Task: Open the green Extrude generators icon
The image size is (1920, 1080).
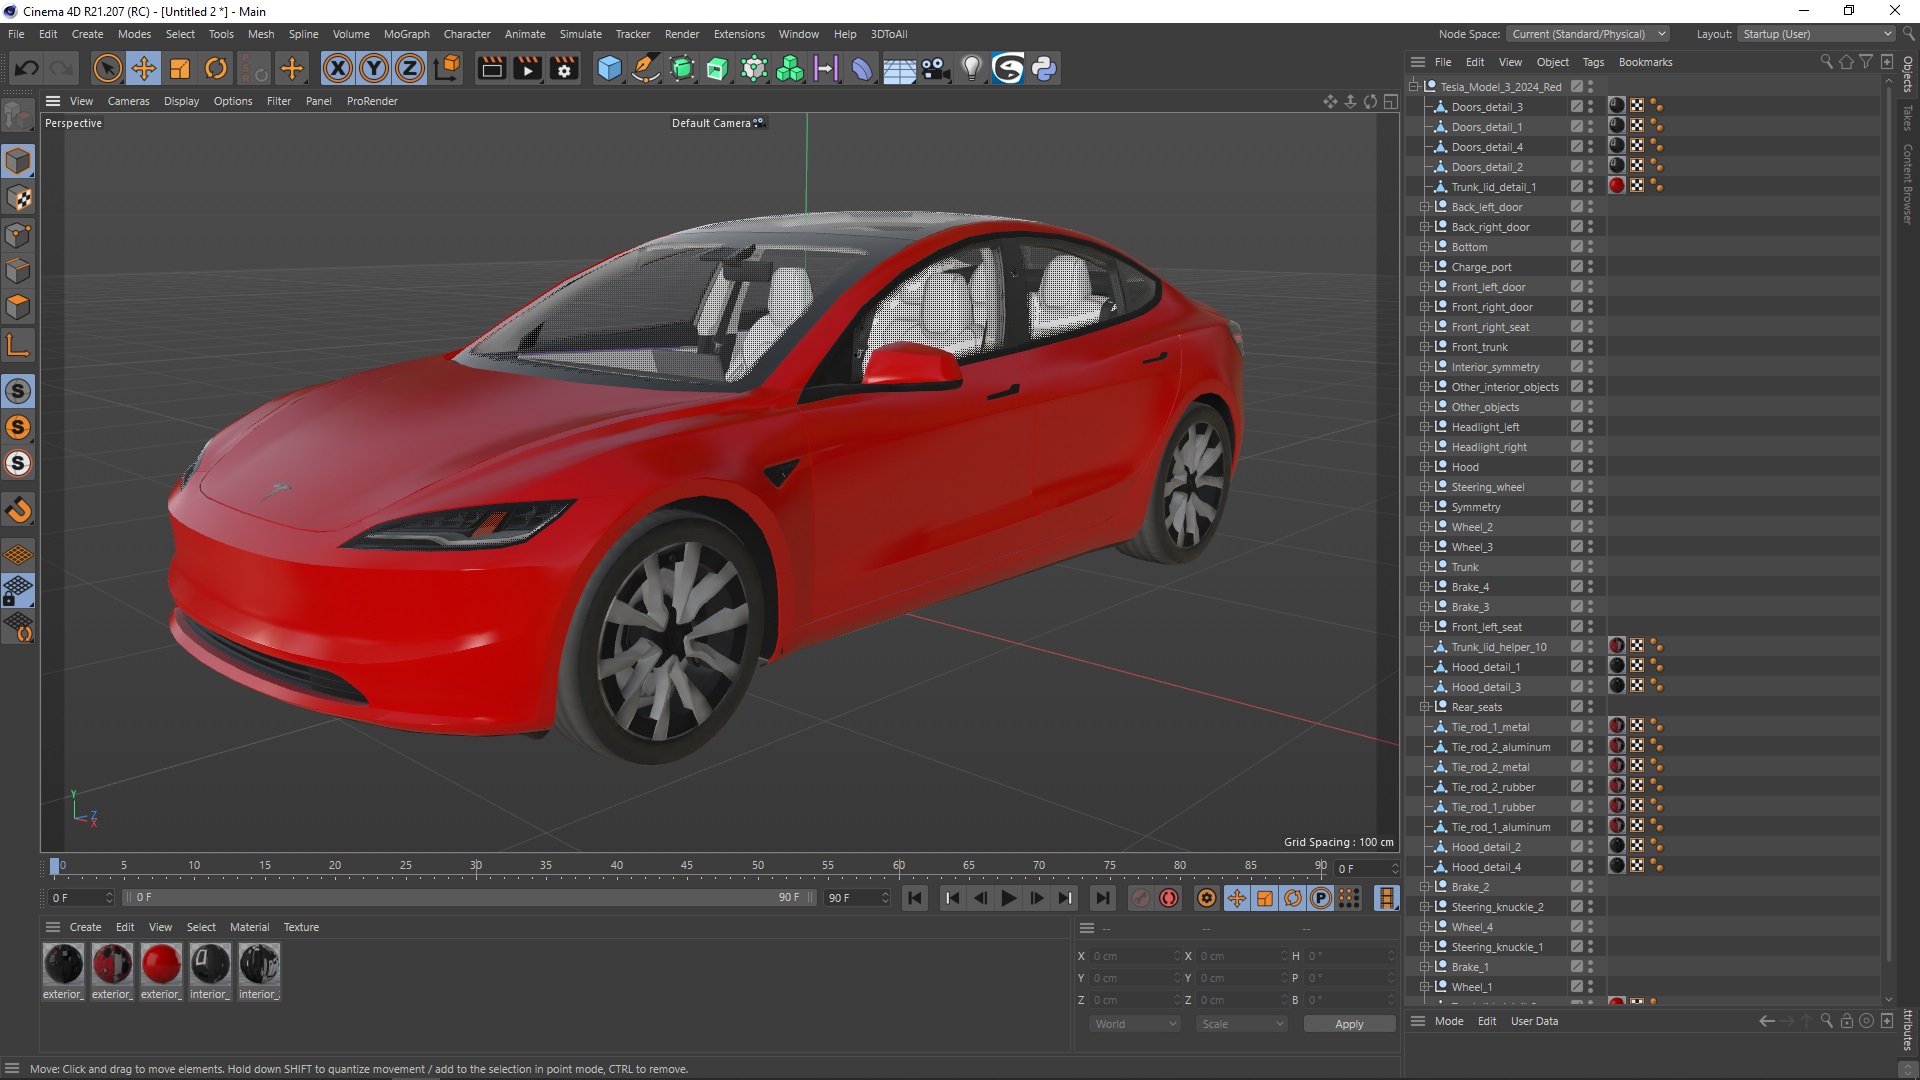Action: click(718, 68)
